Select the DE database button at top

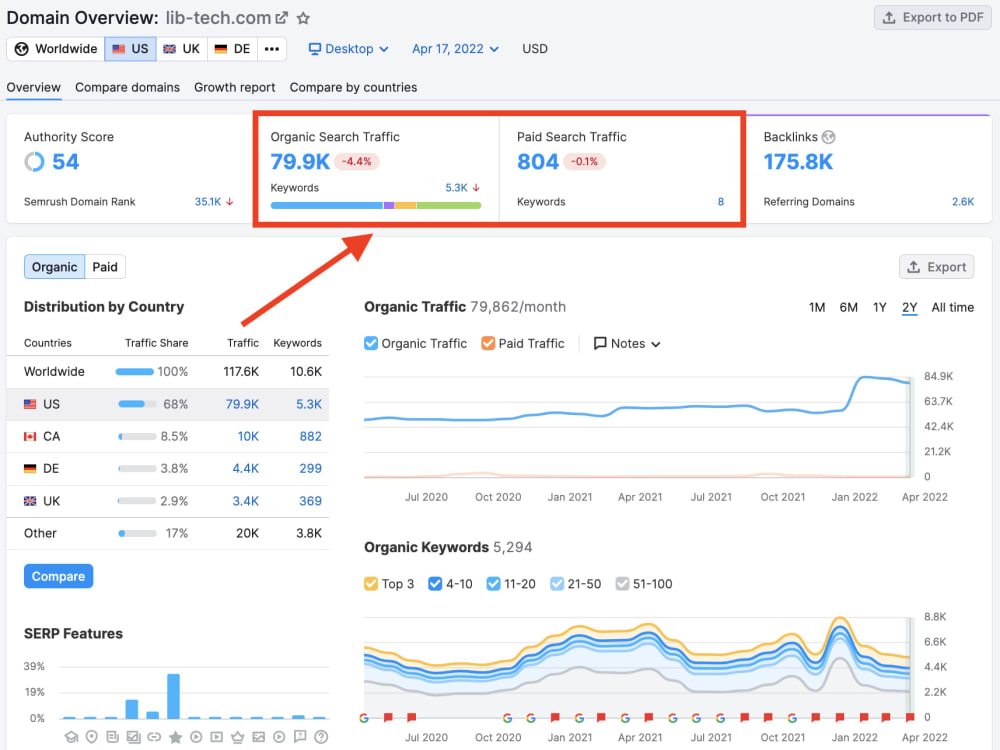pos(233,49)
